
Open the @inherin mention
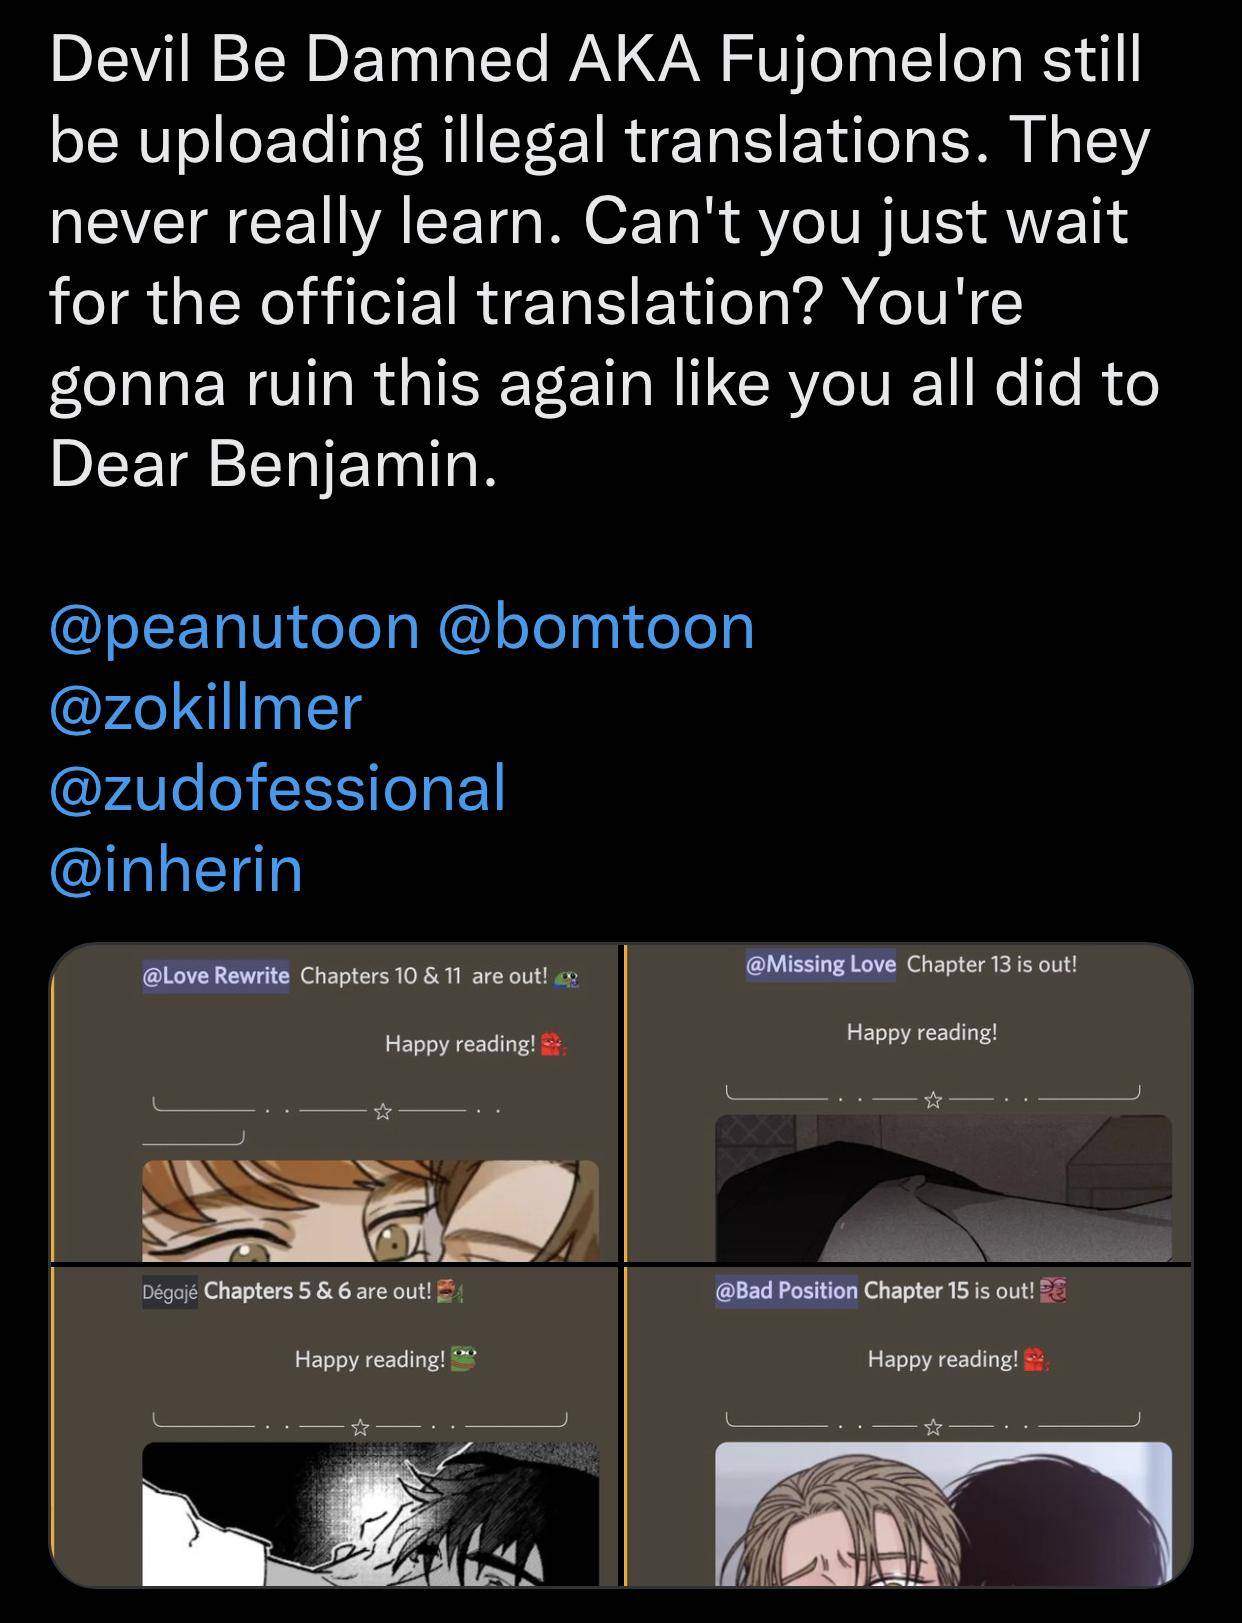(176, 868)
